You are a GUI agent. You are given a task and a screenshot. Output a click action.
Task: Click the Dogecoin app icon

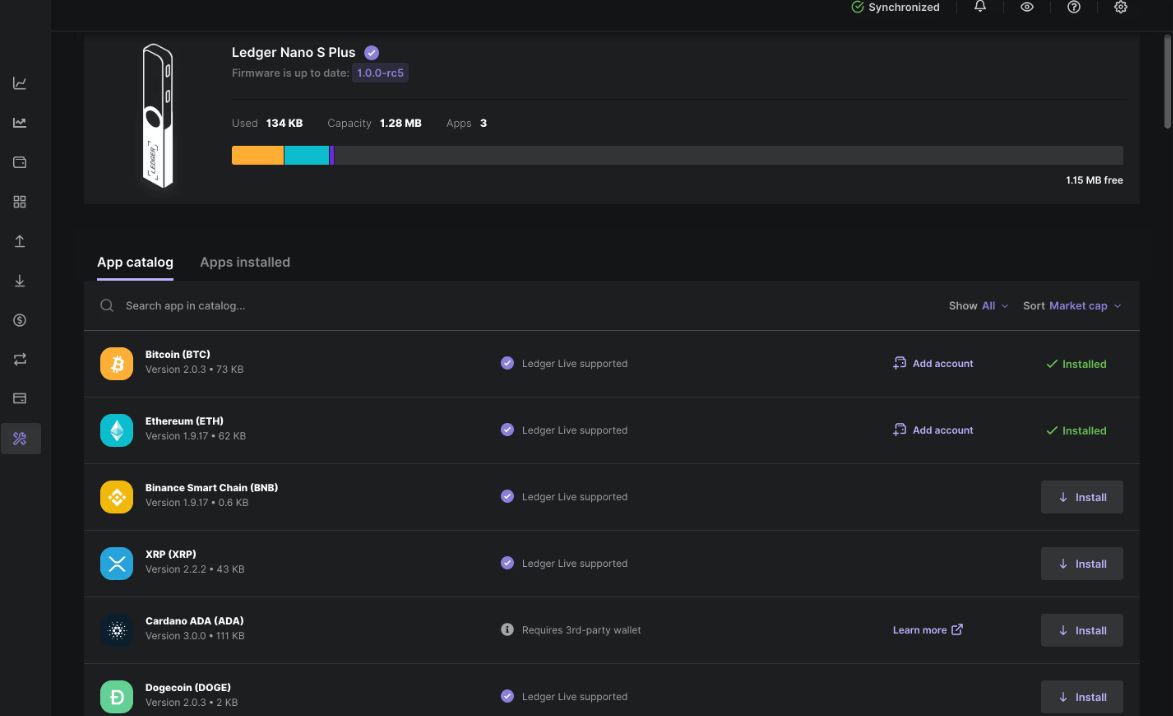pyautogui.click(x=117, y=697)
